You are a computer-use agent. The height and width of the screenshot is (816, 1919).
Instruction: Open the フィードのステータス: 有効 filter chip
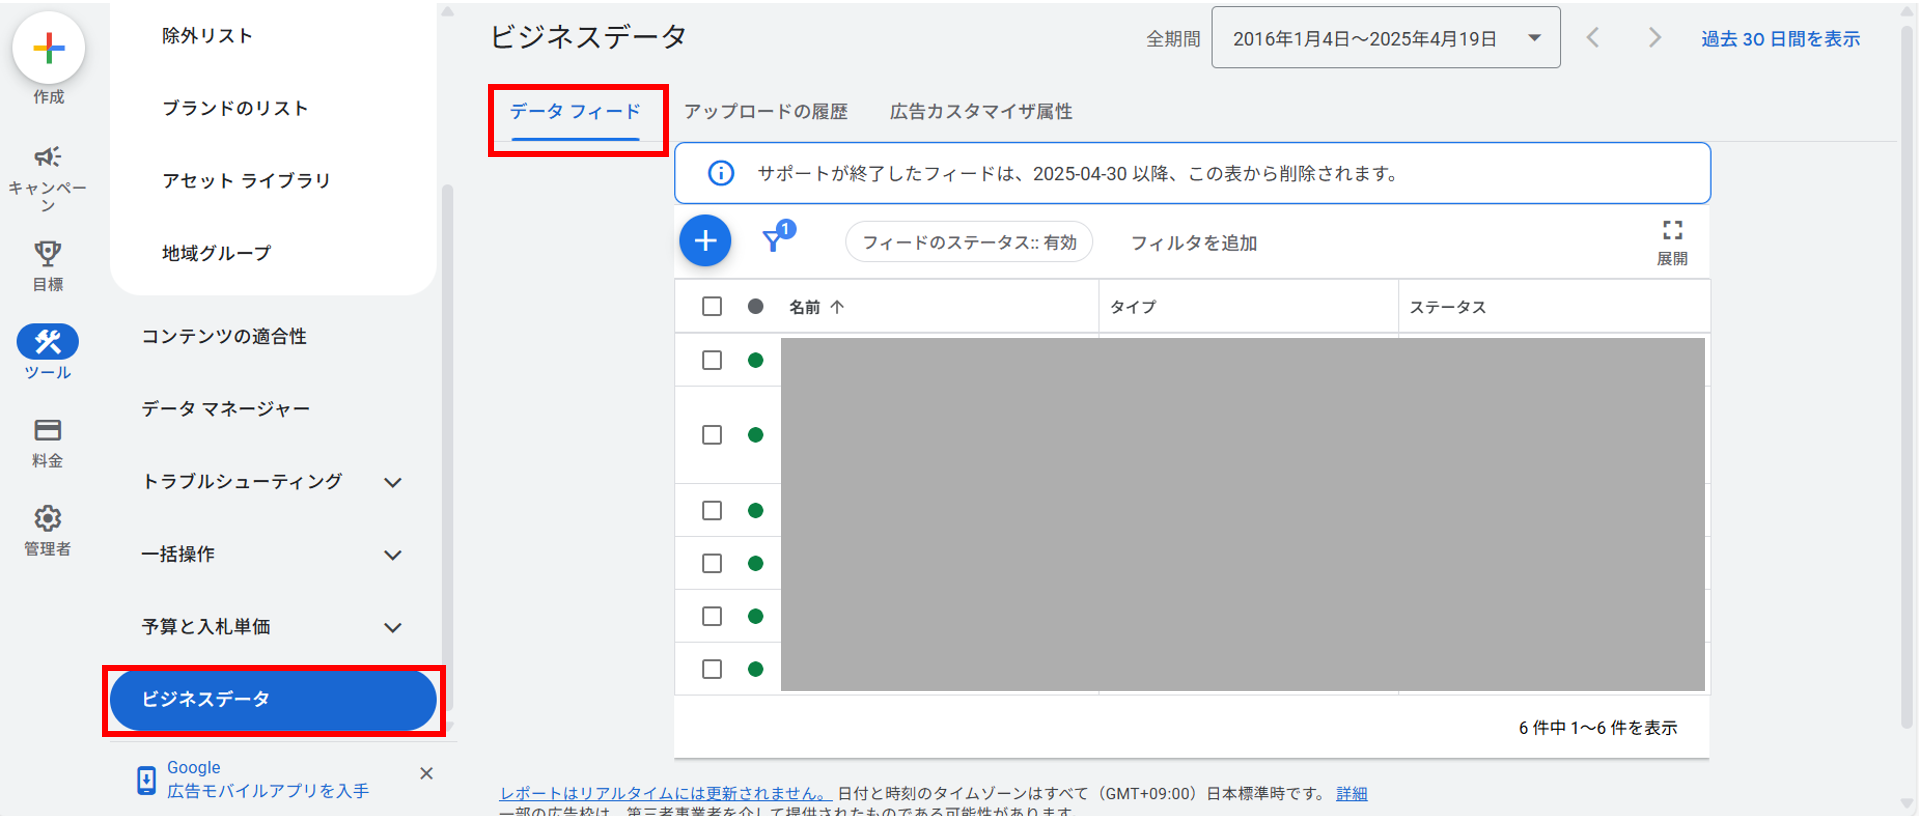[x=969, y=242]
